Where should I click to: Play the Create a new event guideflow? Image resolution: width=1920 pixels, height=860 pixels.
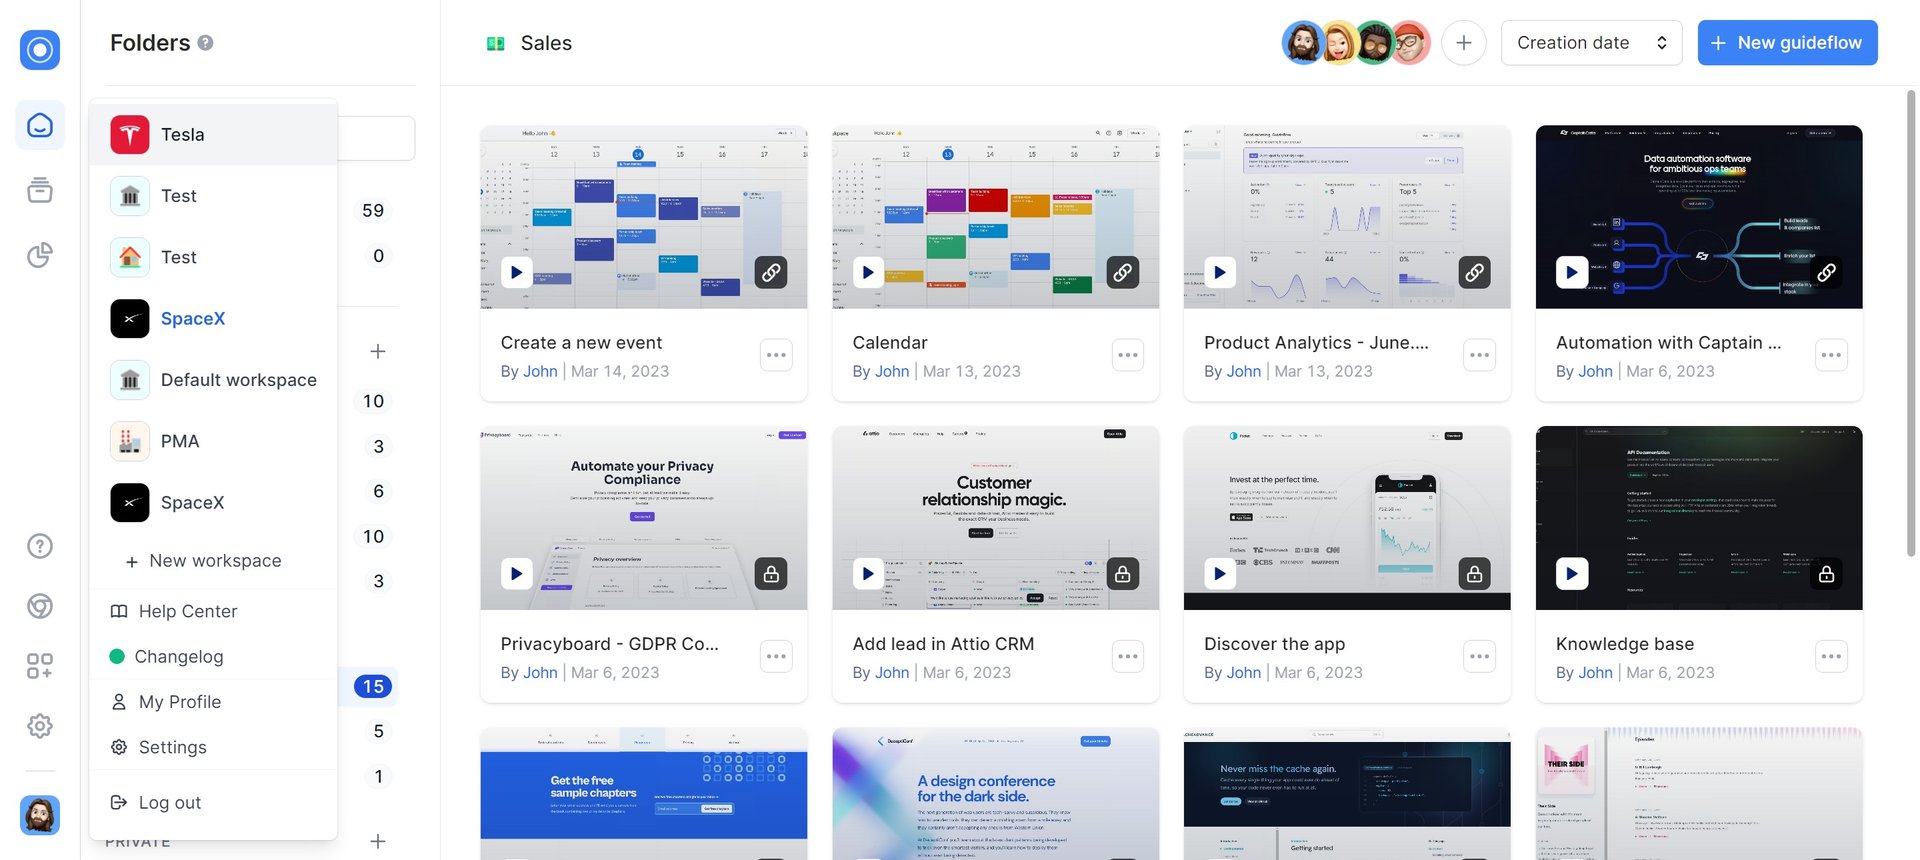(x=516, y=272)
